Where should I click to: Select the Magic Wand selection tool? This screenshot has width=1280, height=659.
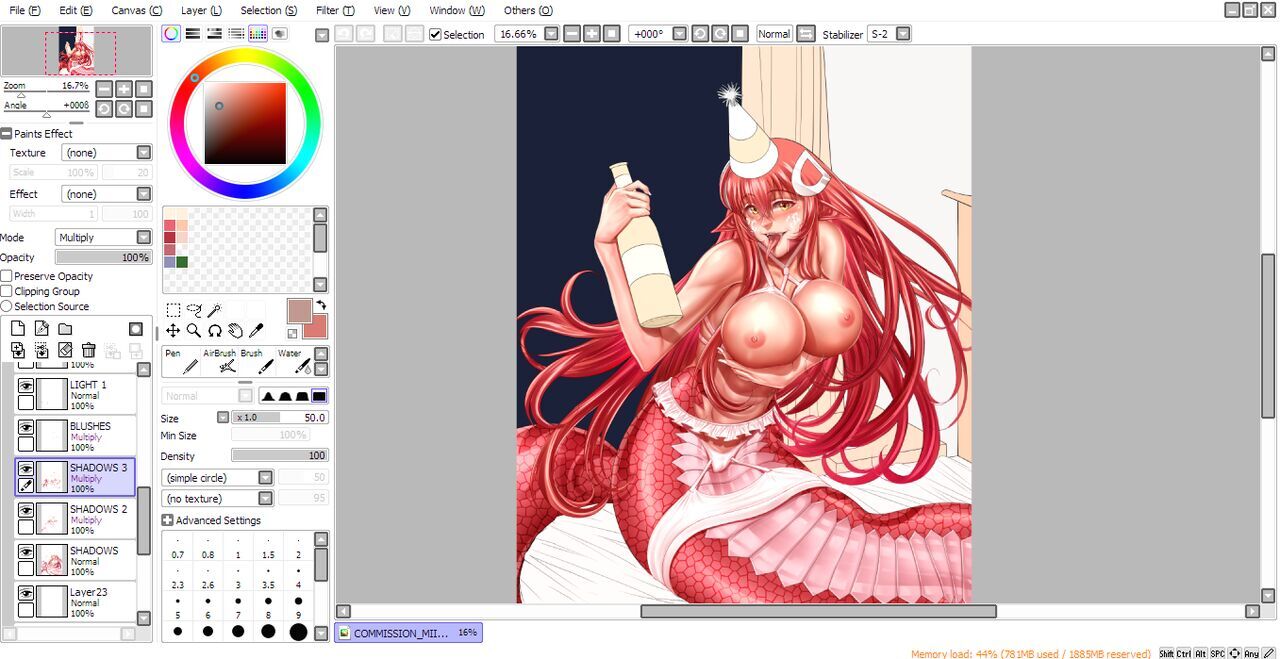pyautogui.click(x=214, y=310)
